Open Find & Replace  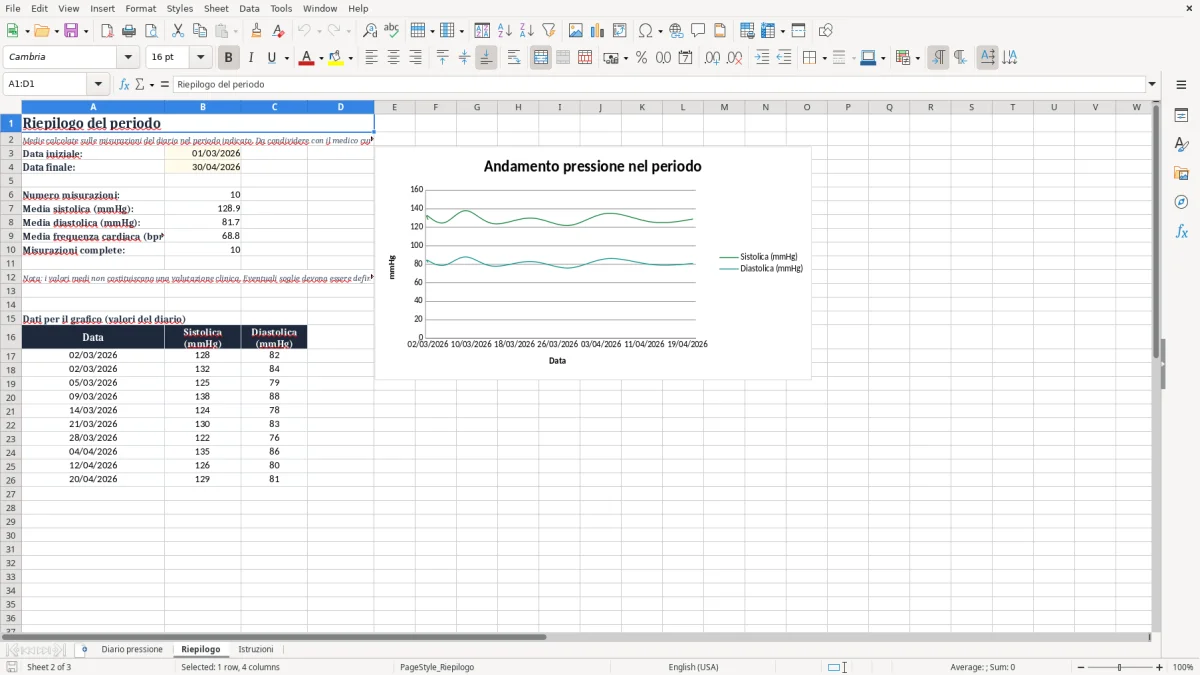[370, 31]
